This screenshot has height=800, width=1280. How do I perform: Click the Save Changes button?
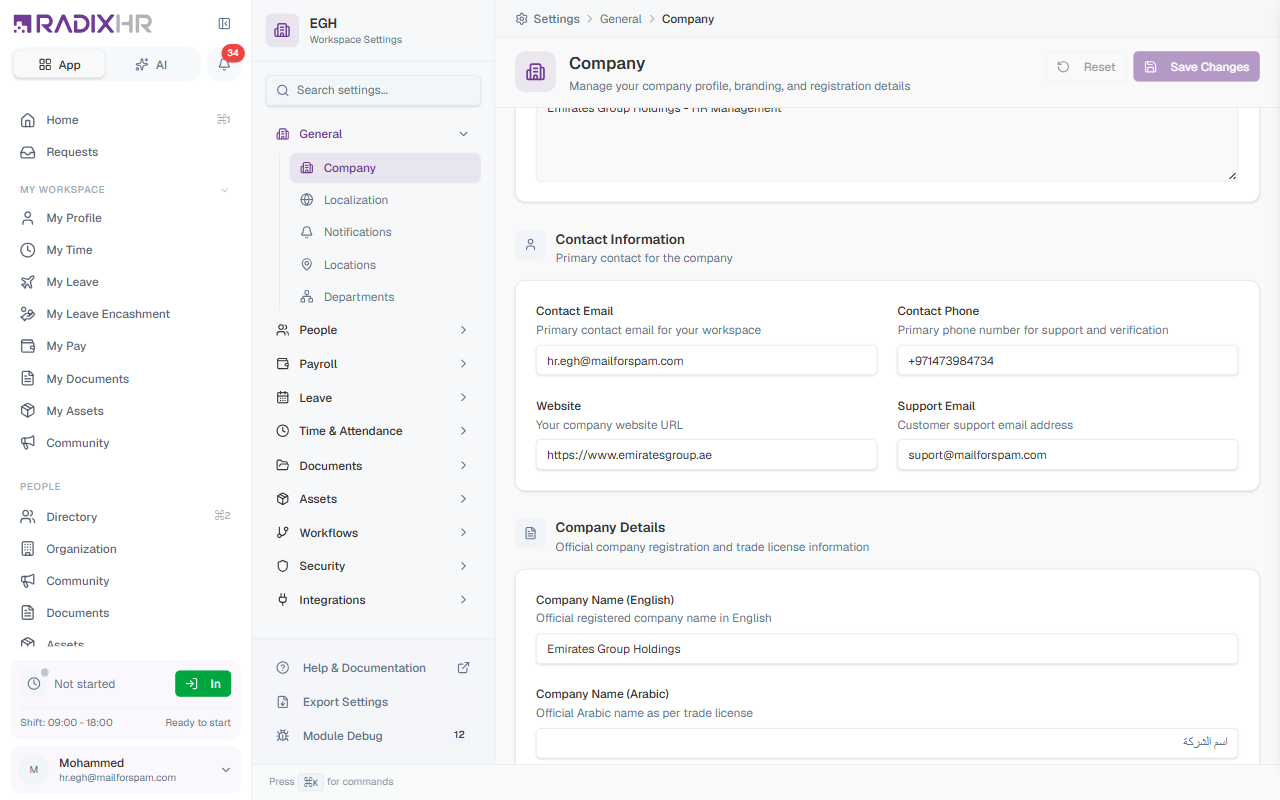point(1196,67)
